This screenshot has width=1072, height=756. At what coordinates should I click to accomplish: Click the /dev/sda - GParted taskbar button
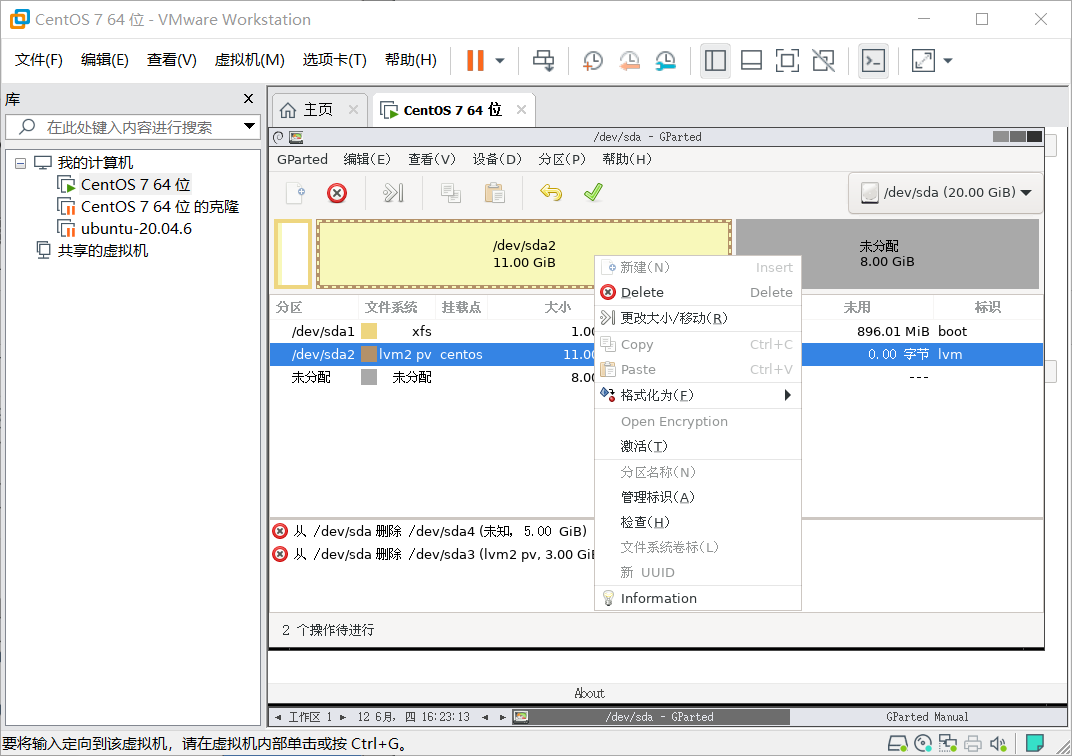[x=651, y=717]
